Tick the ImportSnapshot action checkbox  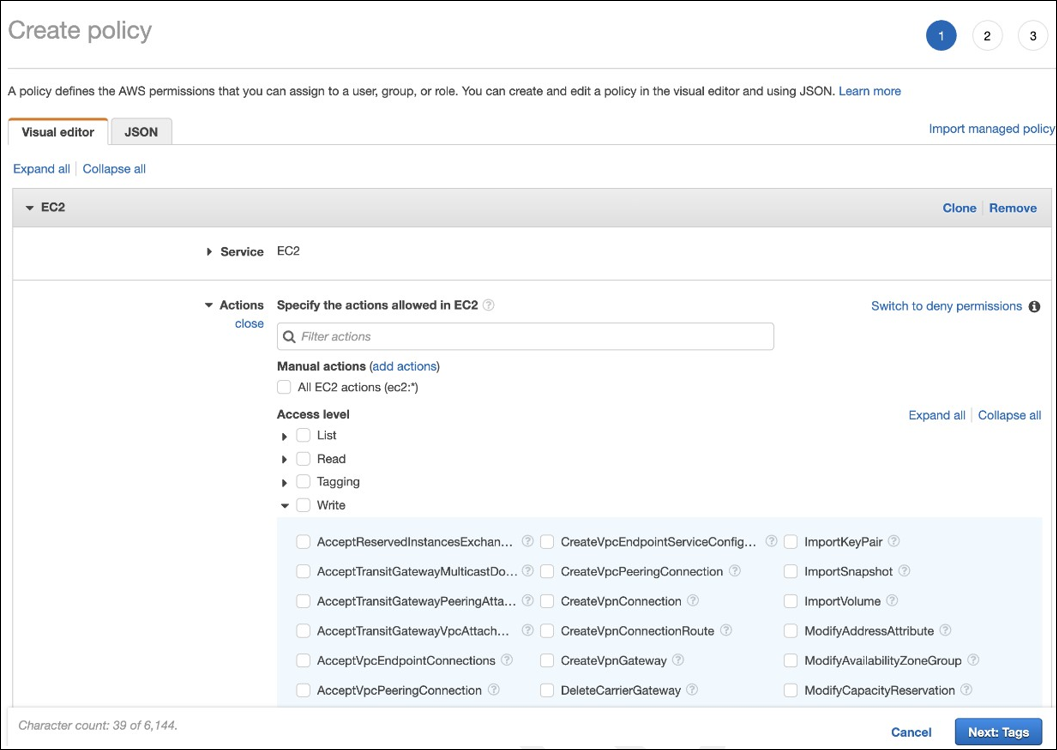pyautogui.click(x=791, y=571)
